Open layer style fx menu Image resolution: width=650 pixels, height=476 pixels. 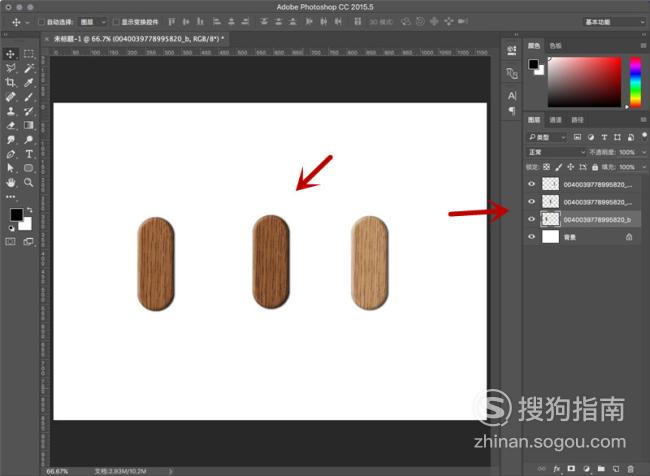(557, 469)
